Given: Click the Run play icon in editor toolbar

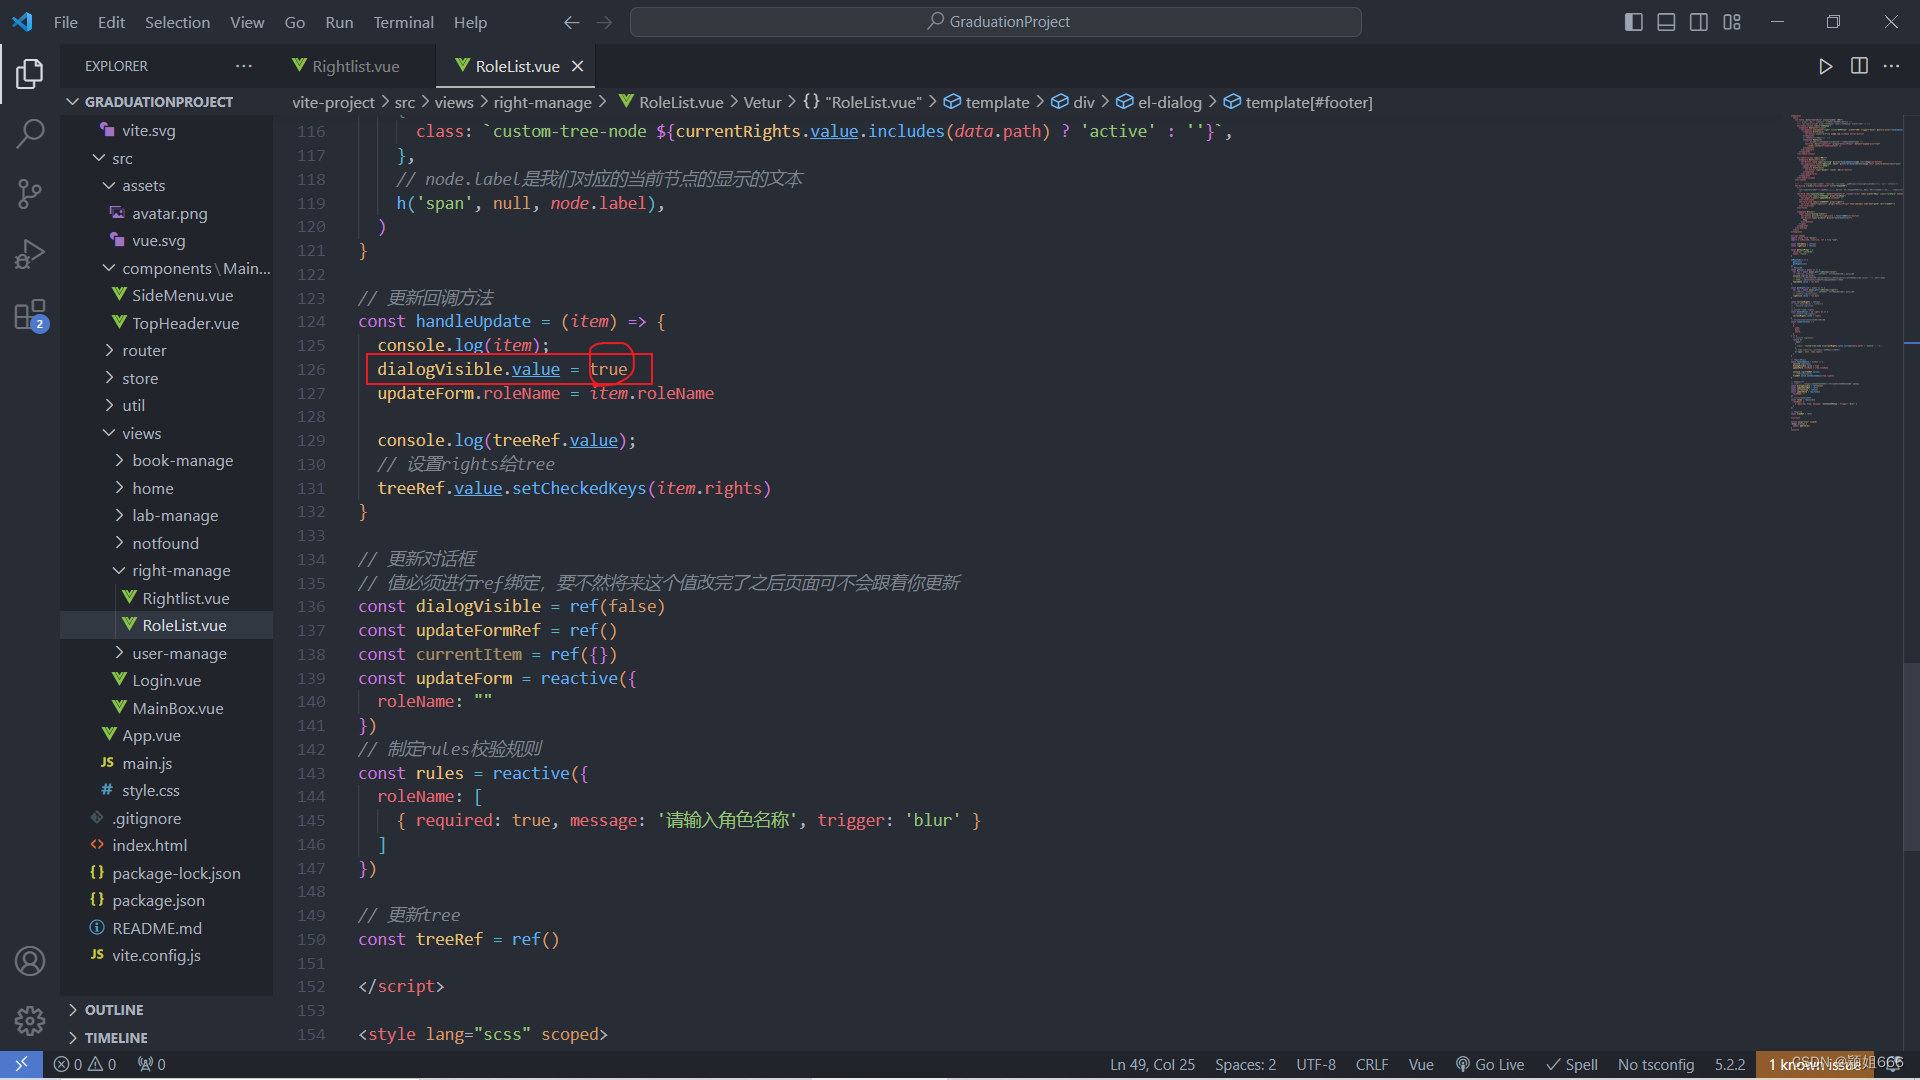Looking at the screenshot, I should [x=1825, y=66].
